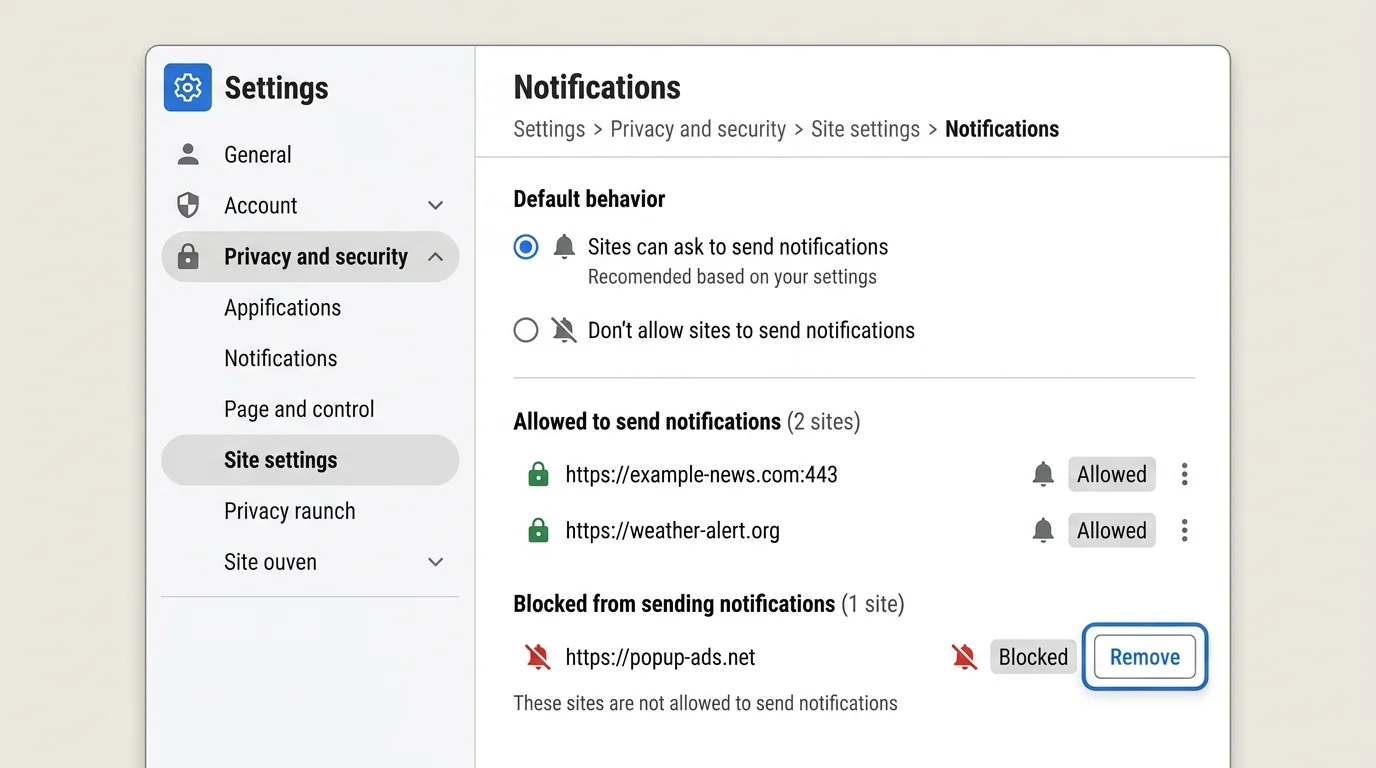Click the bell icon in weather-alert.org row
The image size is (1376, 768).
click(1043, 530)
